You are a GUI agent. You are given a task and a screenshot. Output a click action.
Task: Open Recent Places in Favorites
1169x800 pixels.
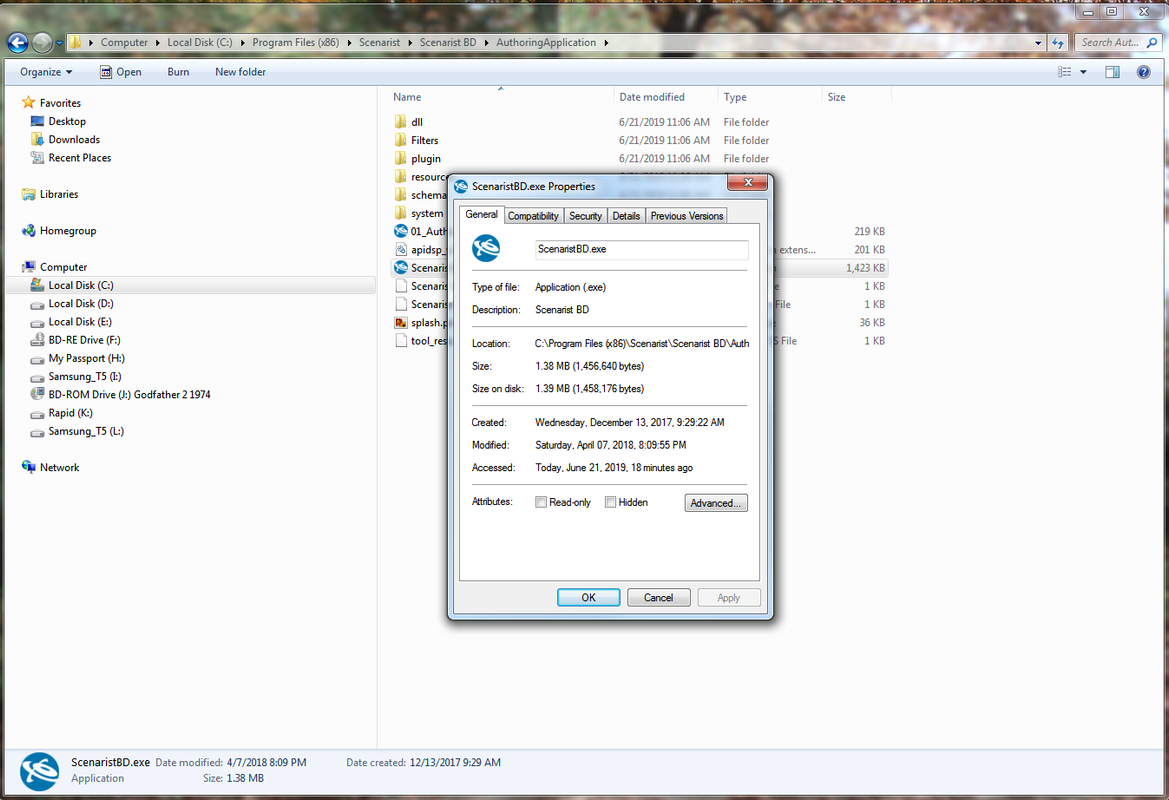click(71, 157)
